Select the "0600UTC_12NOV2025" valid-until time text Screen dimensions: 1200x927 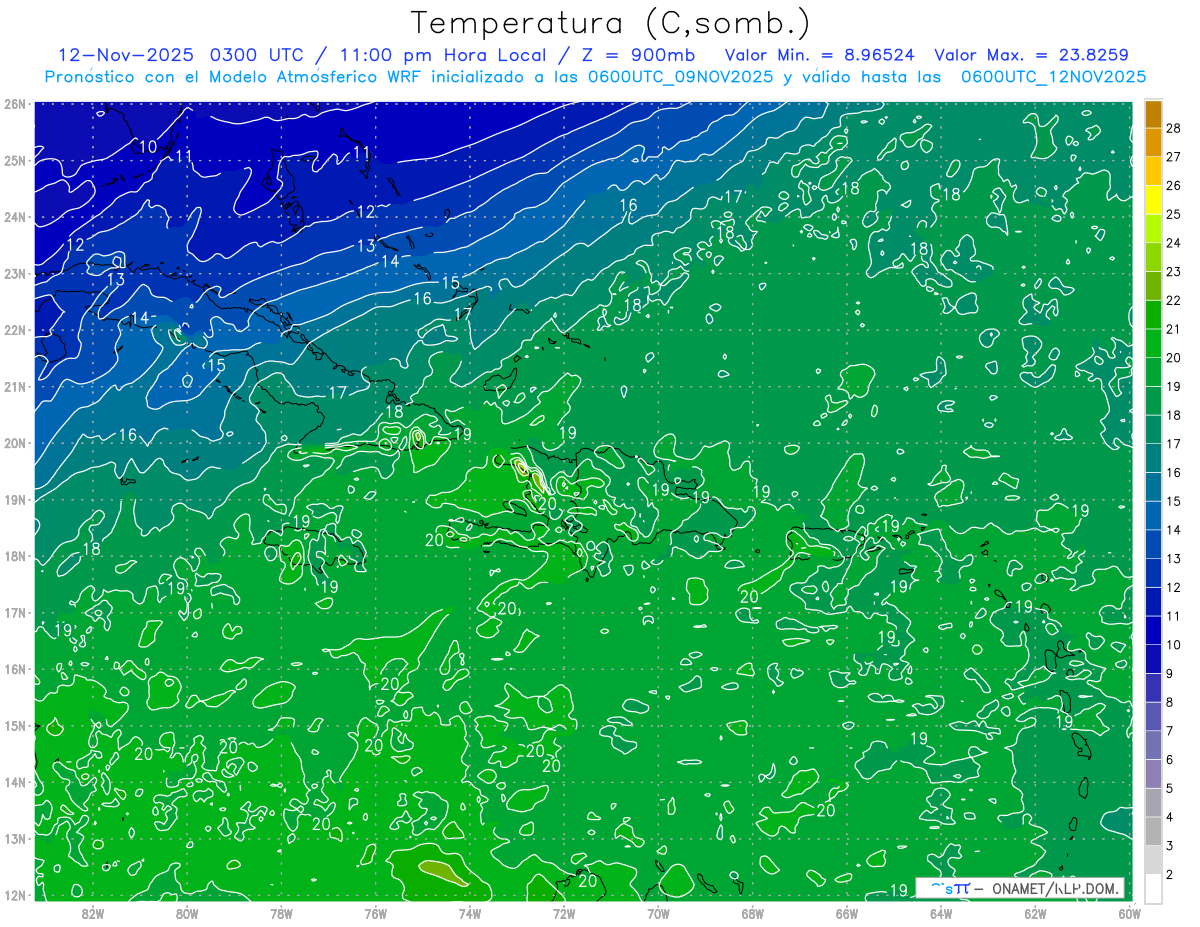(1053, 77)
